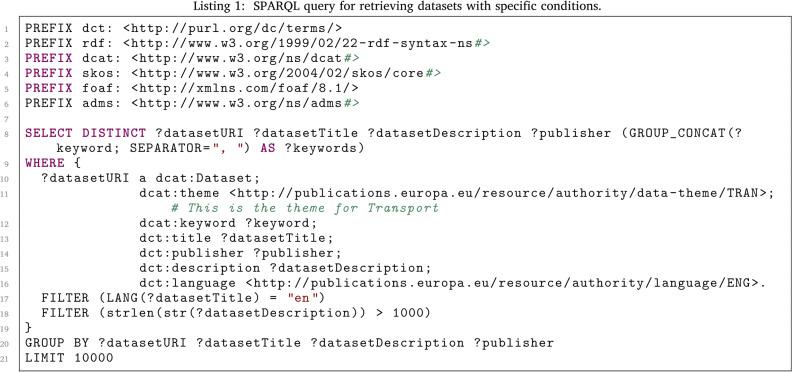Click the green Transport theme comment
Viewport: 793px width, 373px height.
[x=305, y=208]
